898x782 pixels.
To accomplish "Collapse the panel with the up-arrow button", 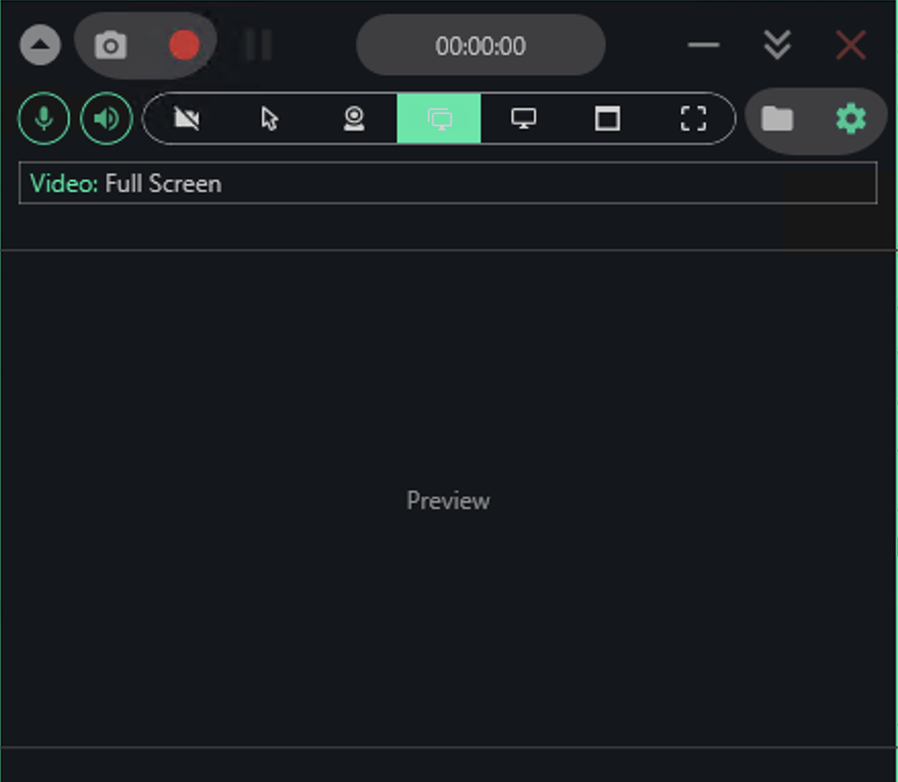I will click(40, 45).
